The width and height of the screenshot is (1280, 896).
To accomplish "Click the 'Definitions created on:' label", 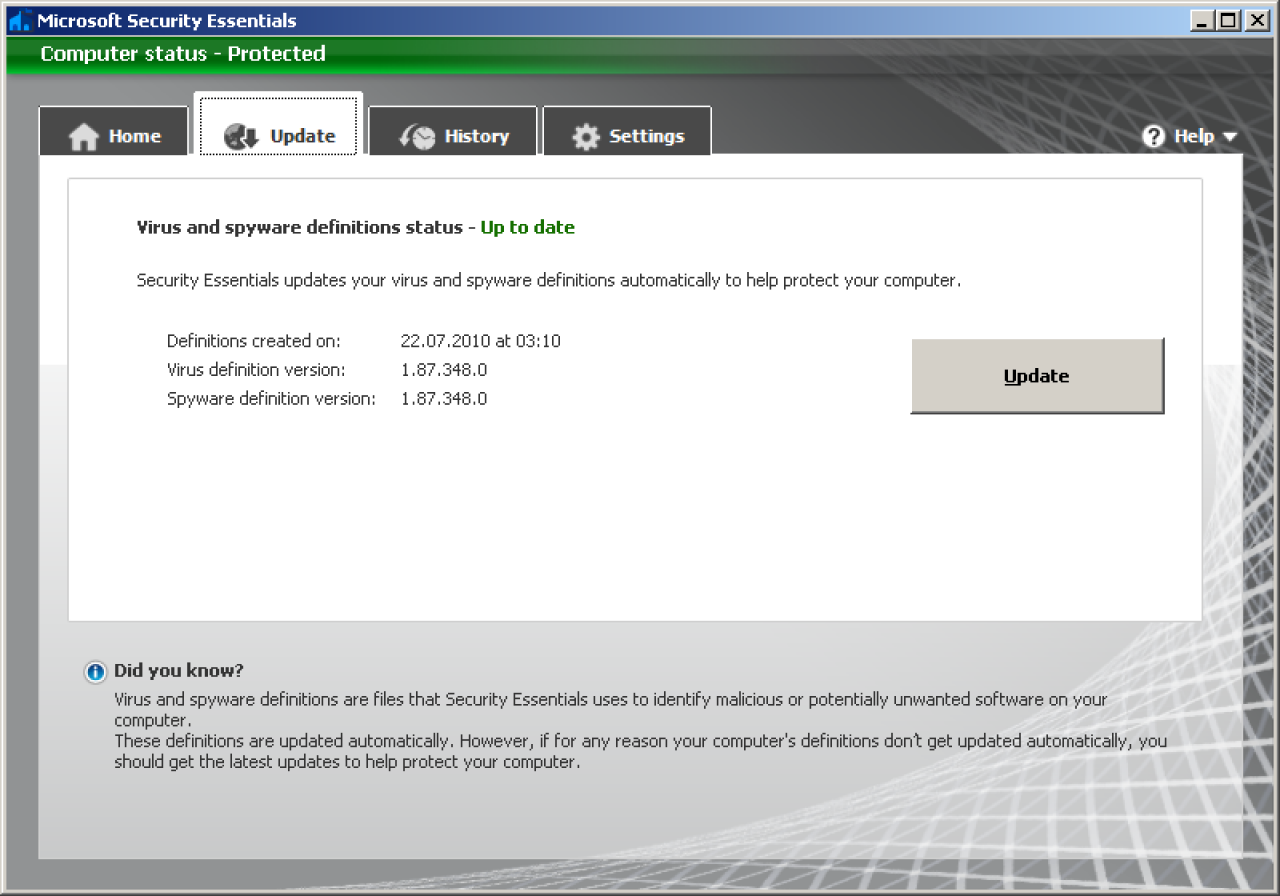I will click(x=254, y=341).
